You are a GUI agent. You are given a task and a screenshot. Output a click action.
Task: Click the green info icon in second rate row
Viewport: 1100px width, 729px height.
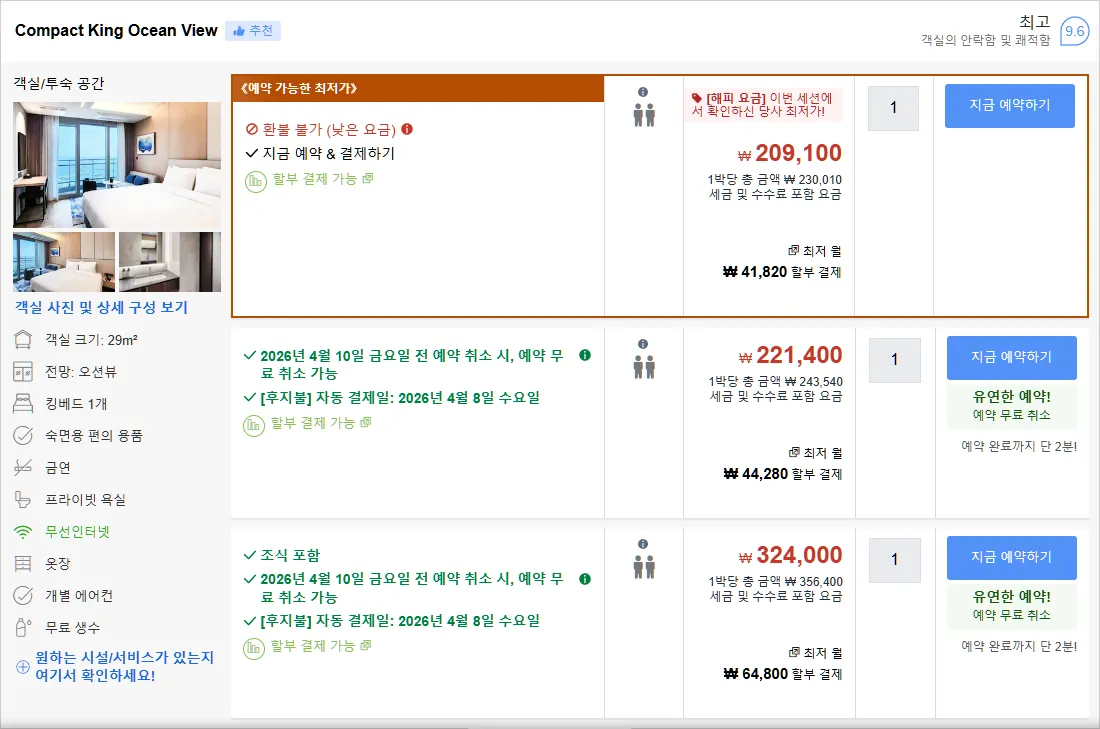coord(584,355)
